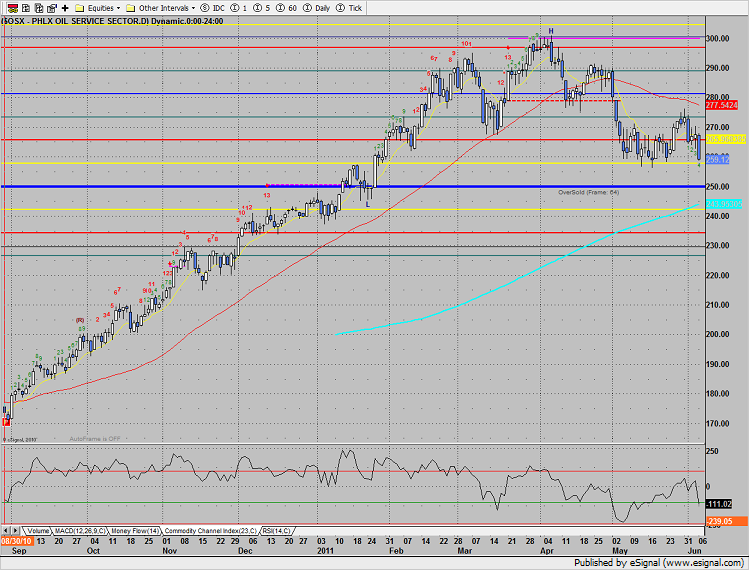Screen dimensions: 749x570
Task: Click the blue 259.12 last price label
Action: pos(717,160)
